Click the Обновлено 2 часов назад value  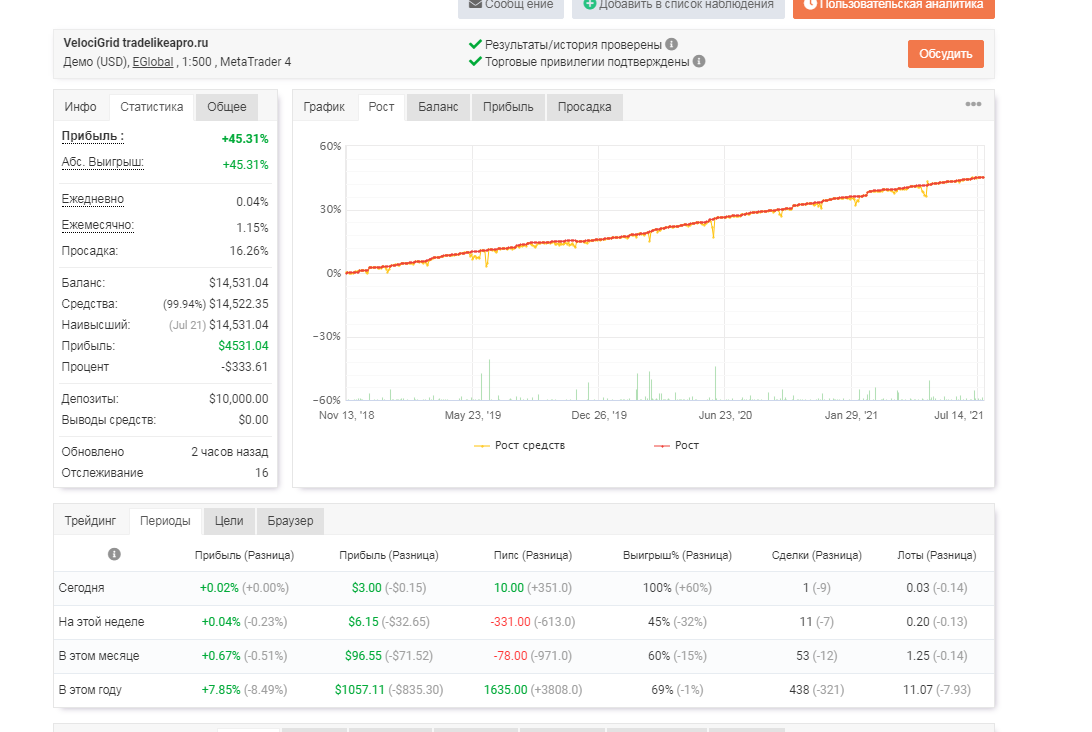click(x=229, y=452)
